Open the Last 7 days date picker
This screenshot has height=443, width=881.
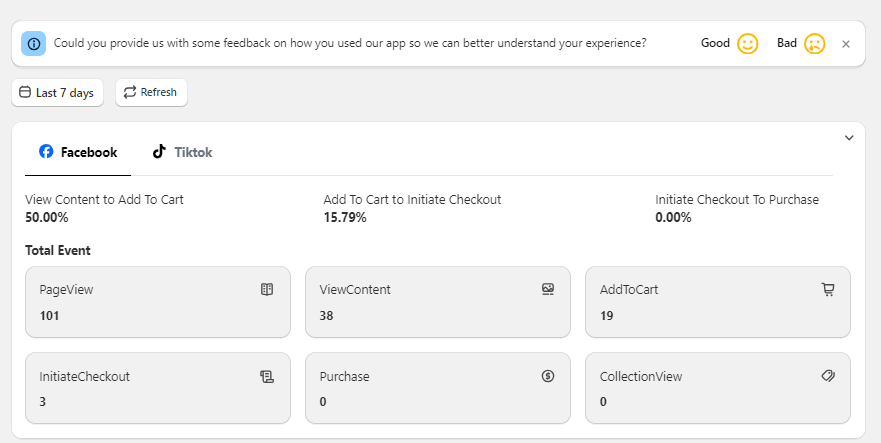click(x=57, y=93)
